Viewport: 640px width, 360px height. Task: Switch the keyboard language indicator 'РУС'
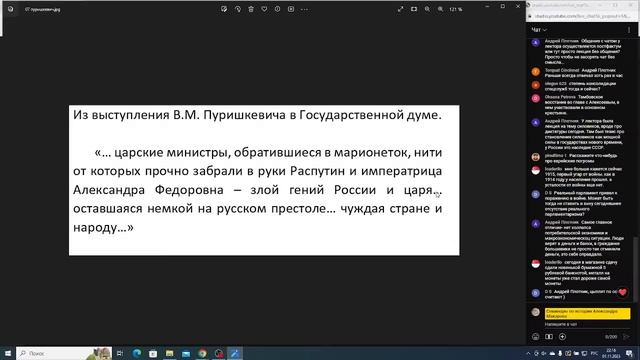pyautogui.click(x=594, y=353)
